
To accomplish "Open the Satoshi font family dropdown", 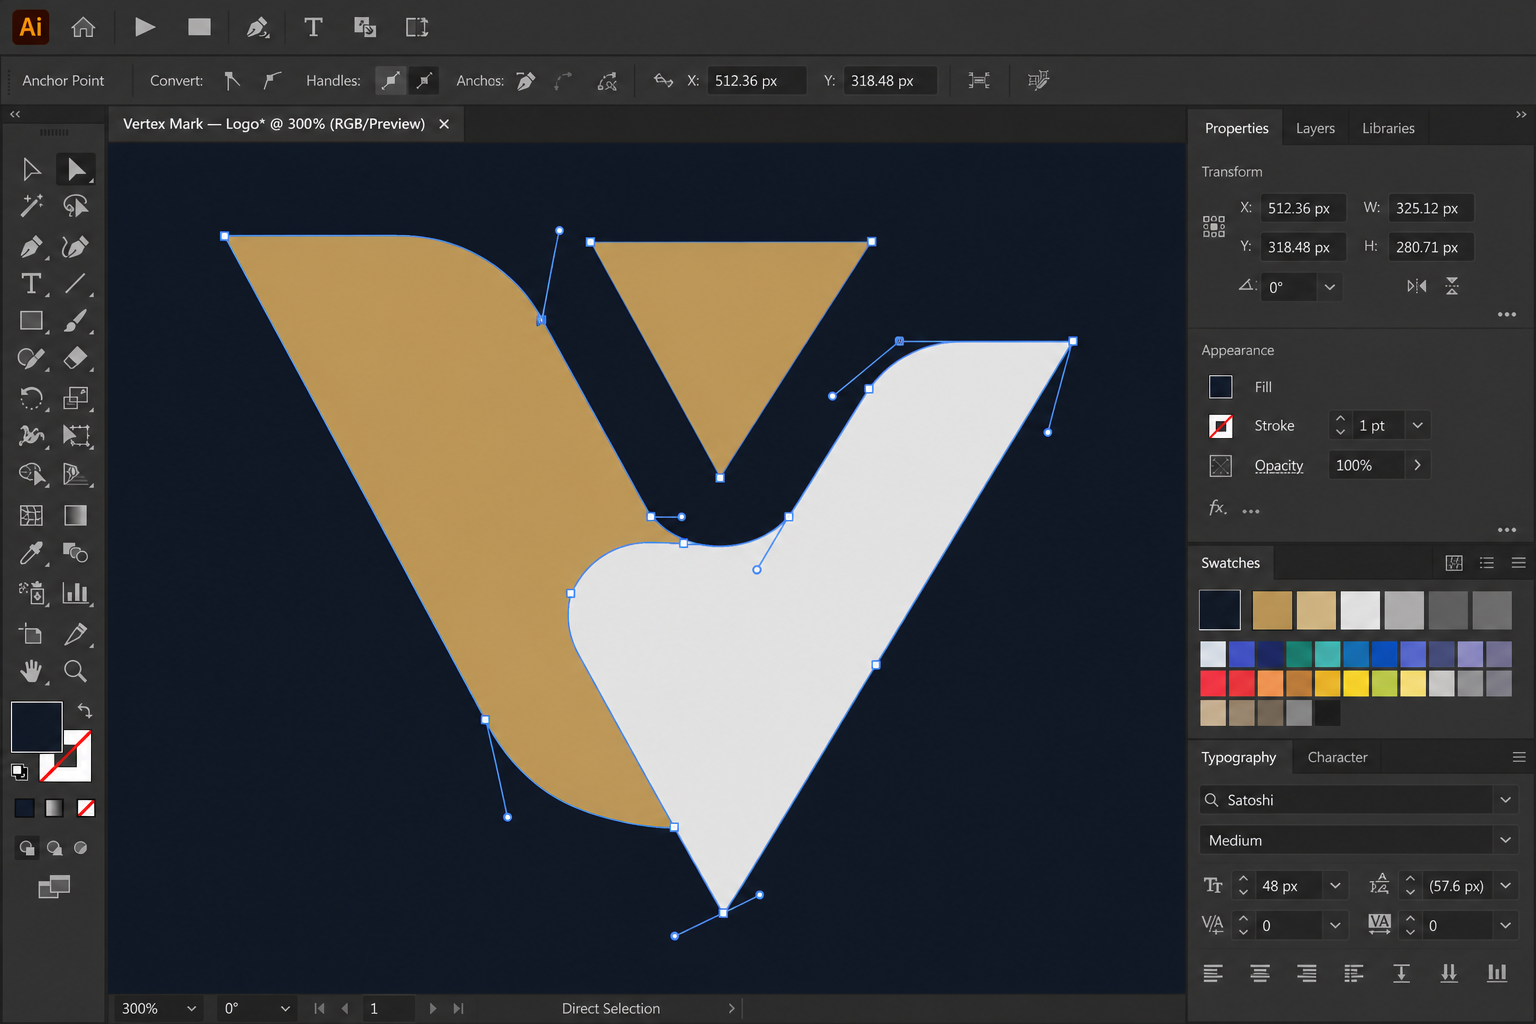I will (x=1505, y=800).
